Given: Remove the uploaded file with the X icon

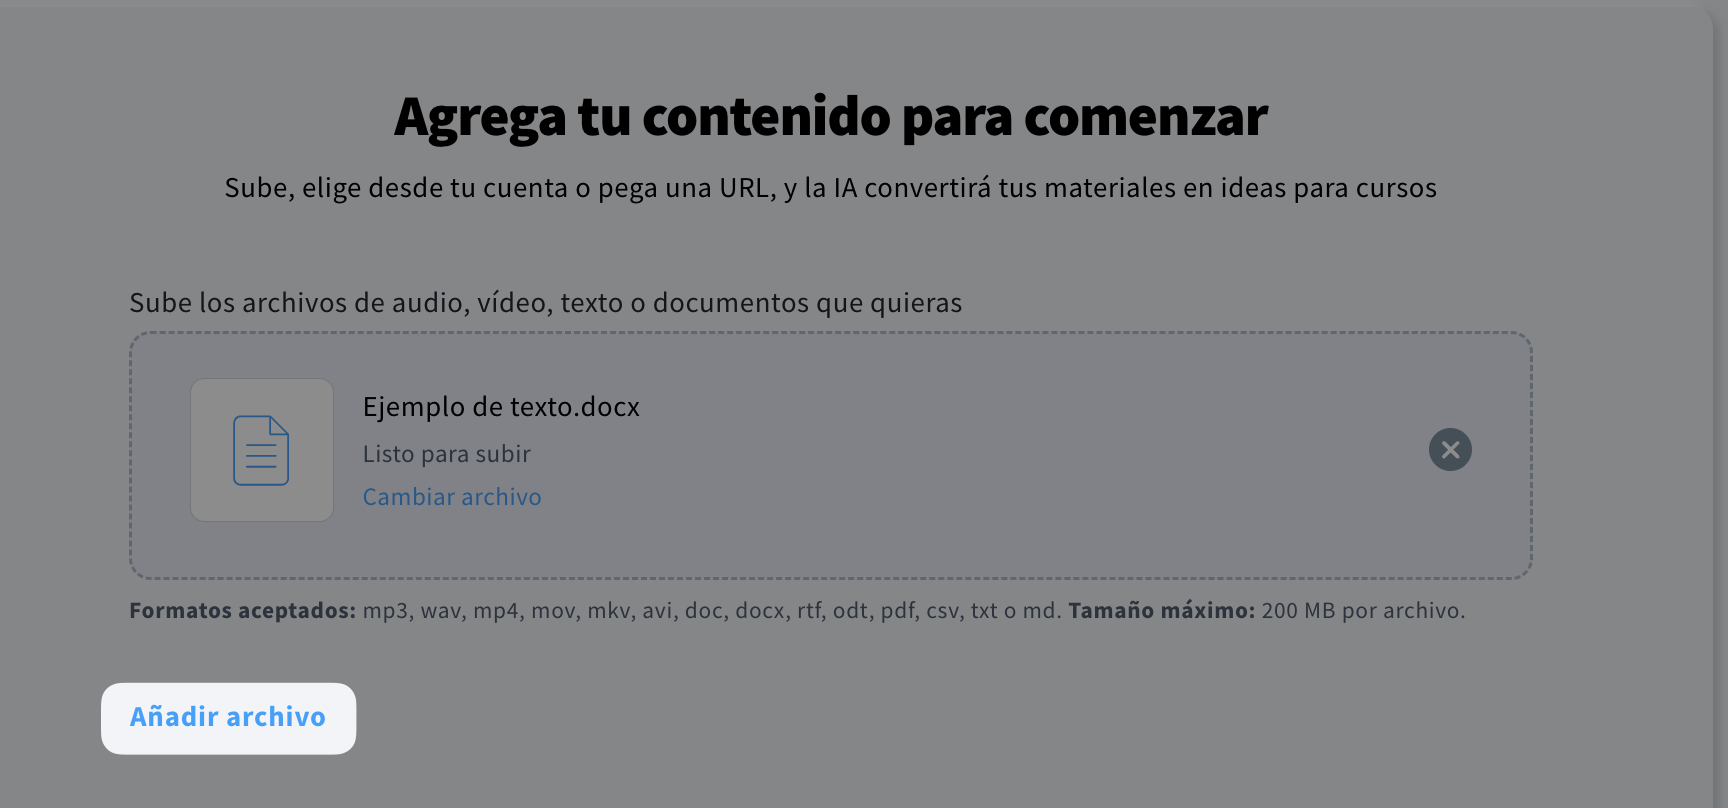Looking at the screenshot, I should pyautogui.click(x=1450, y=450).
